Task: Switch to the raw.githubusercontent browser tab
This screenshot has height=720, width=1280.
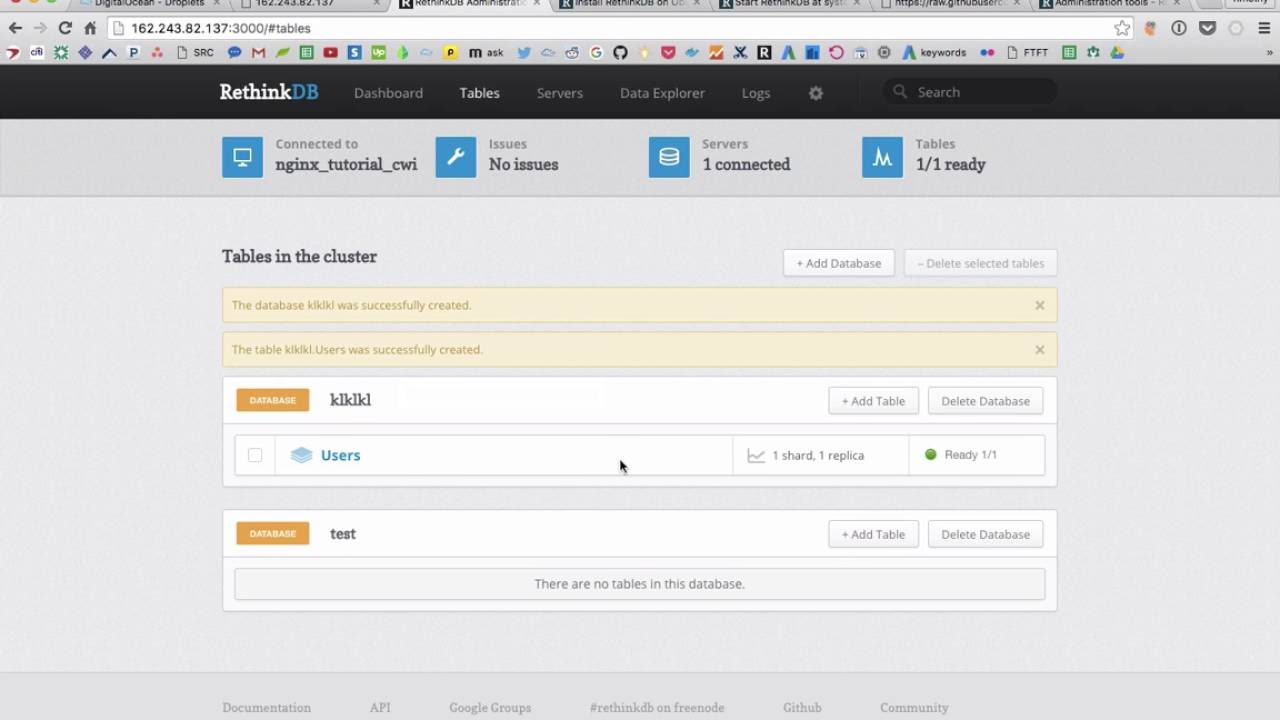Action: click(950, 4)
